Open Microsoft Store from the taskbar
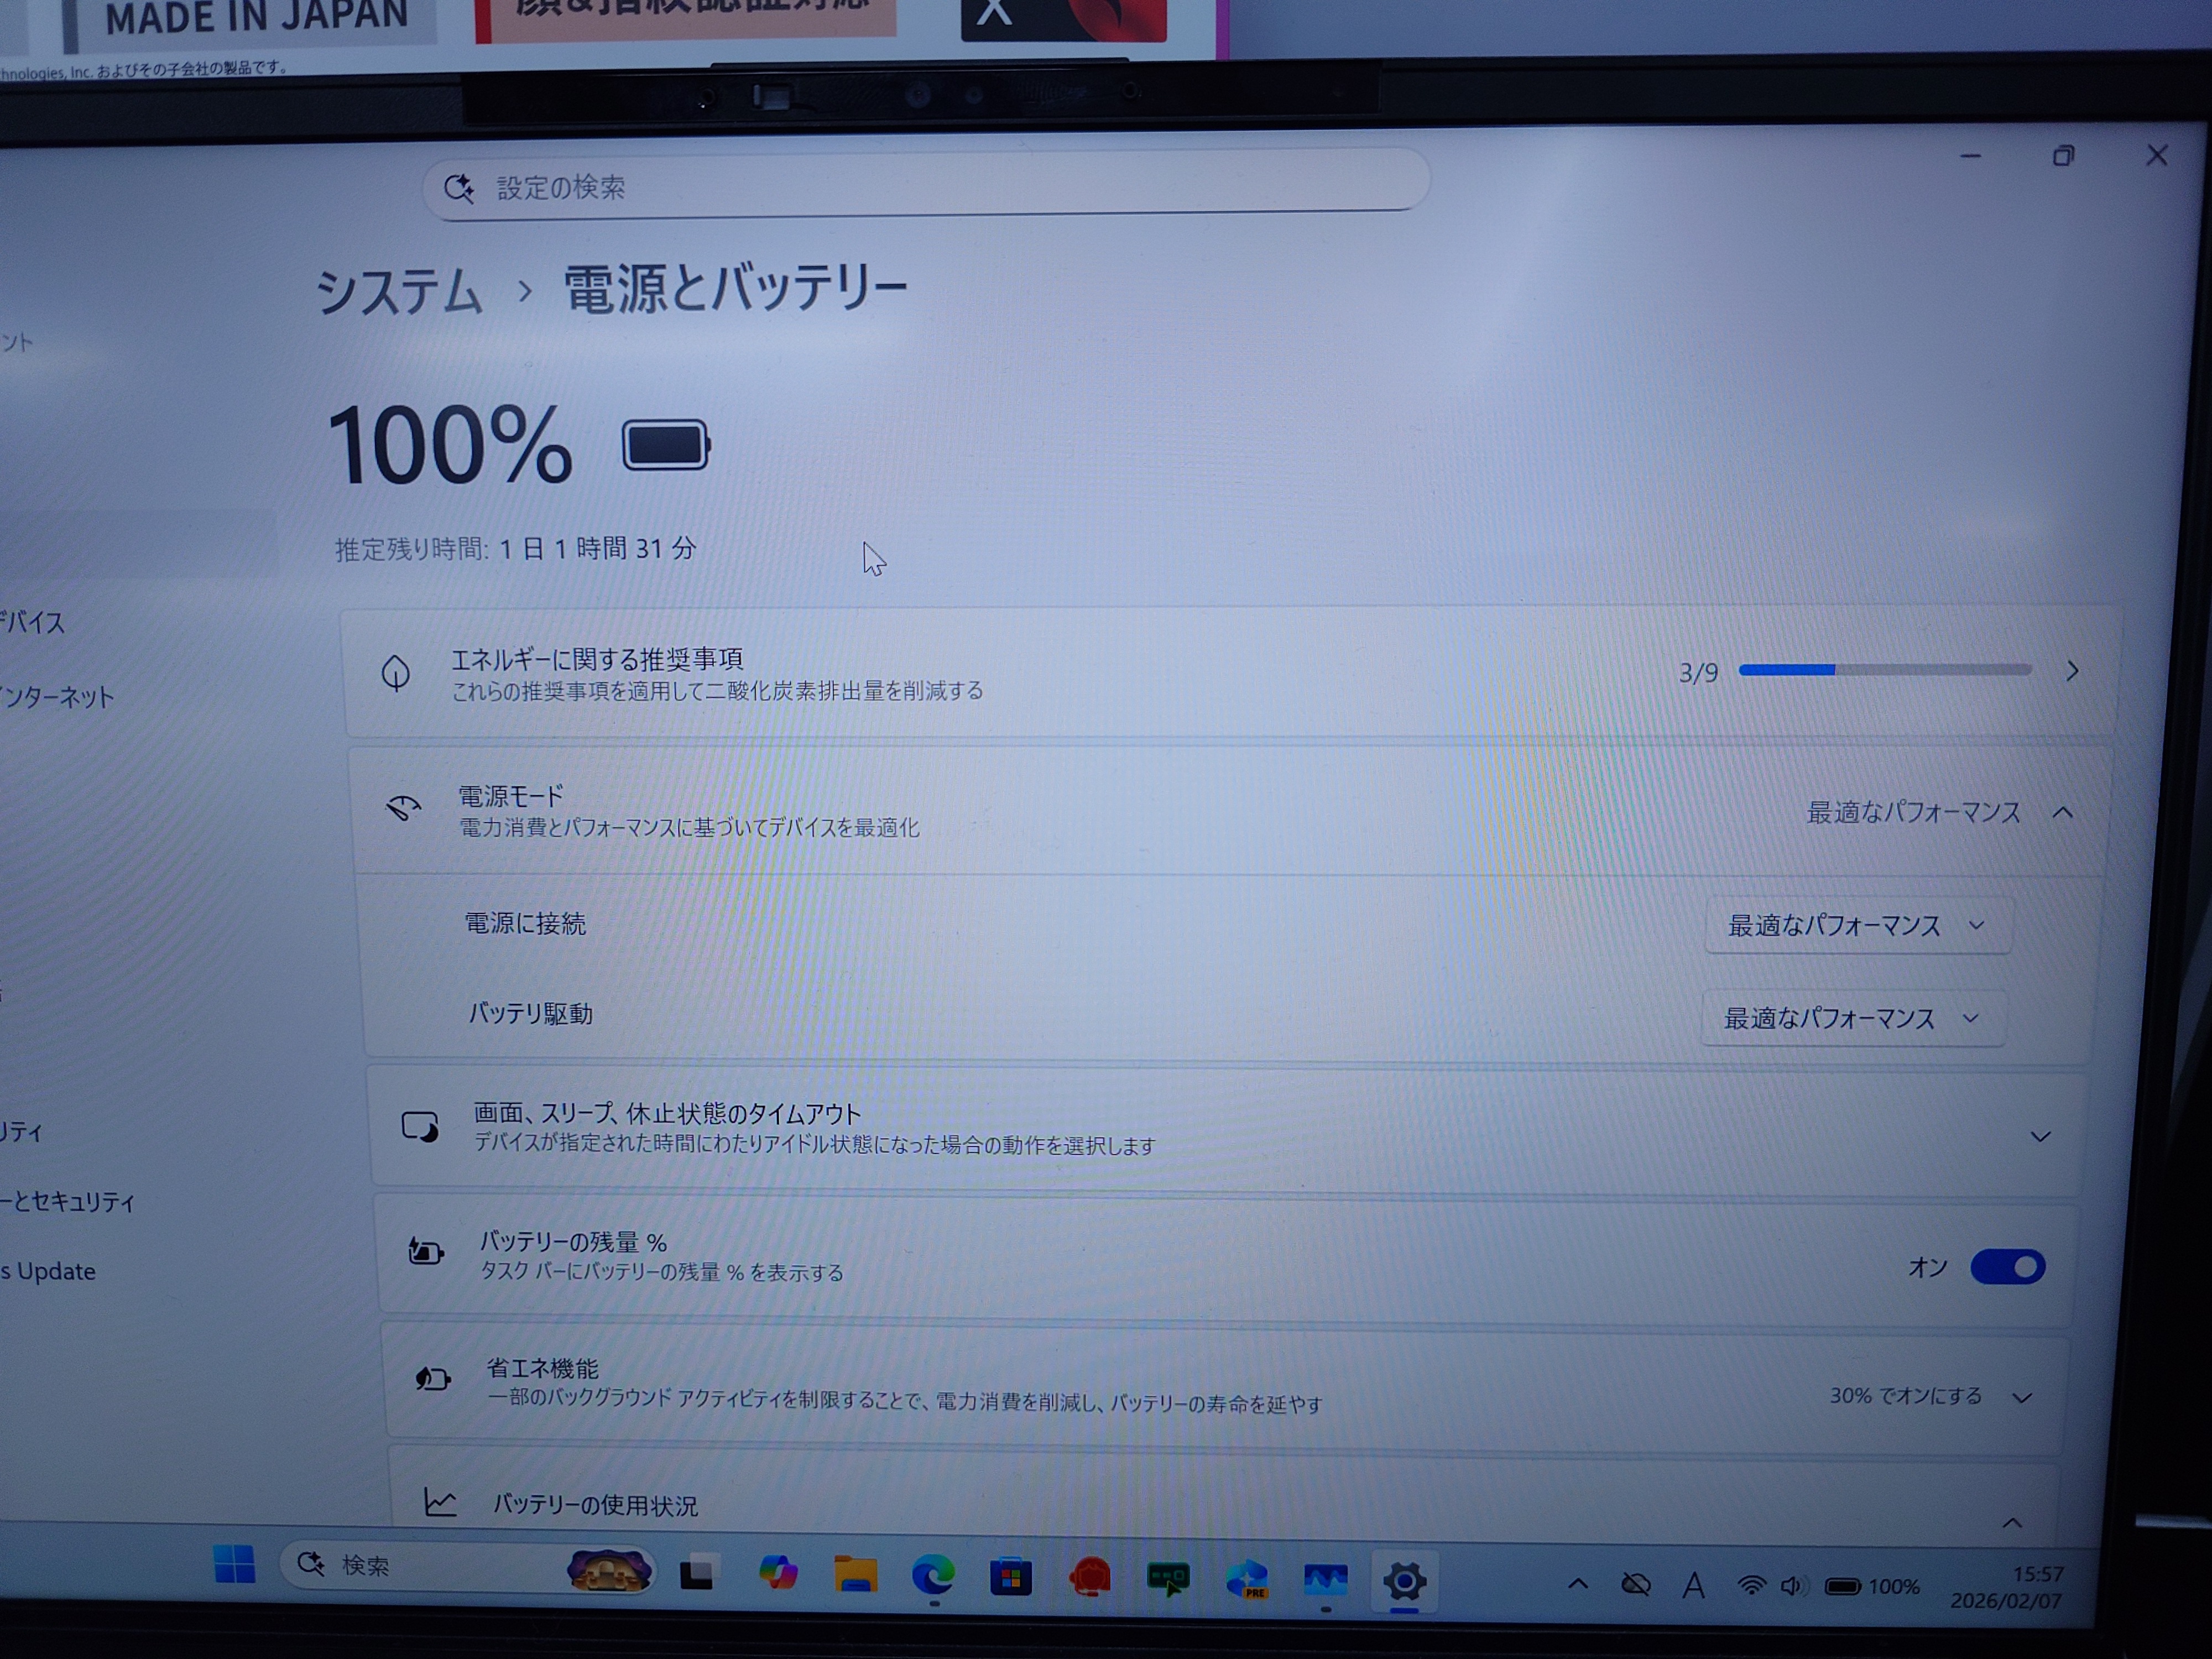Screen dimensions: 2212x1659 (x=1010, y=1578)
